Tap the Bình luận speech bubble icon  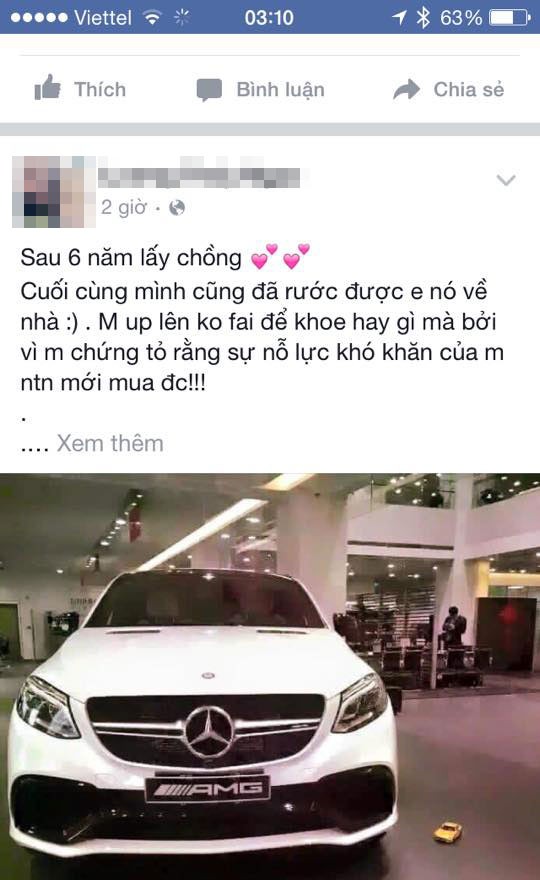coord(209,90)
